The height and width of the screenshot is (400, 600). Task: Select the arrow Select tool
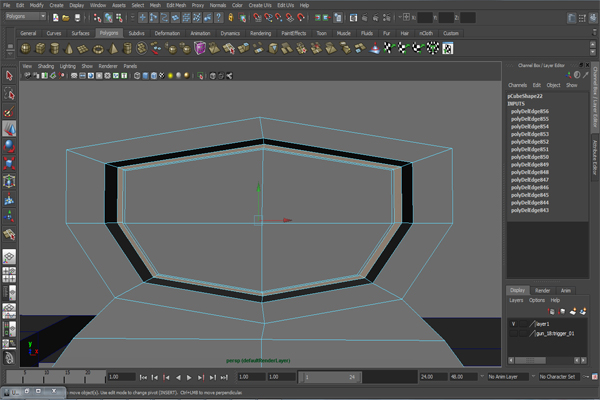click(9, 76)
